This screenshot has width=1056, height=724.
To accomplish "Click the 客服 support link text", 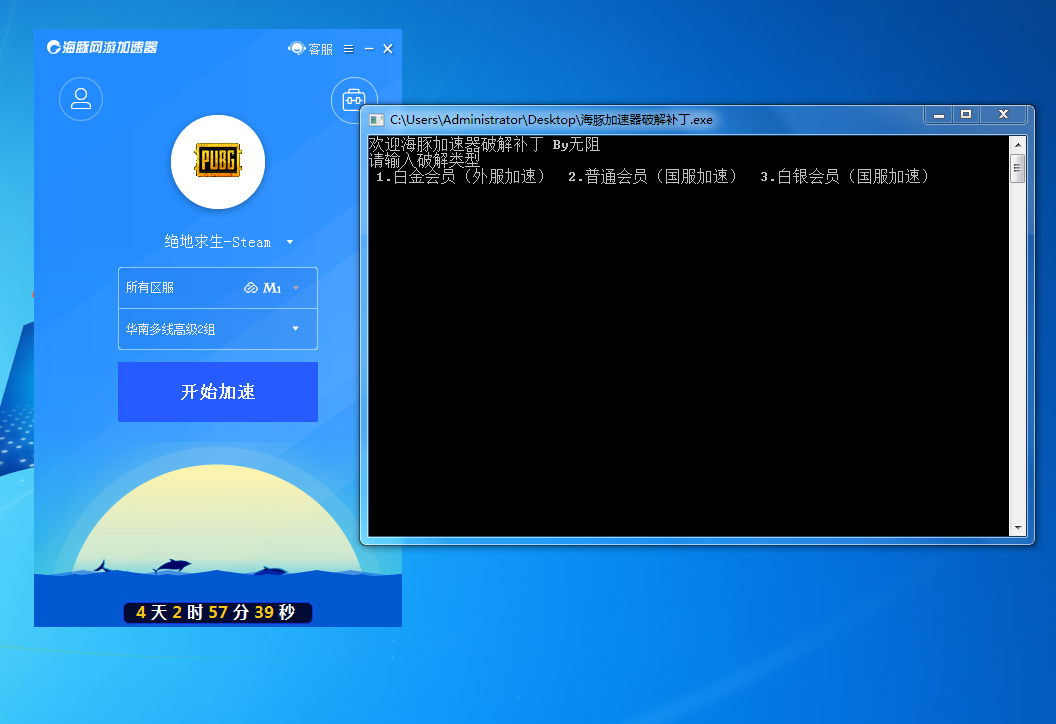I will point(320,48).
